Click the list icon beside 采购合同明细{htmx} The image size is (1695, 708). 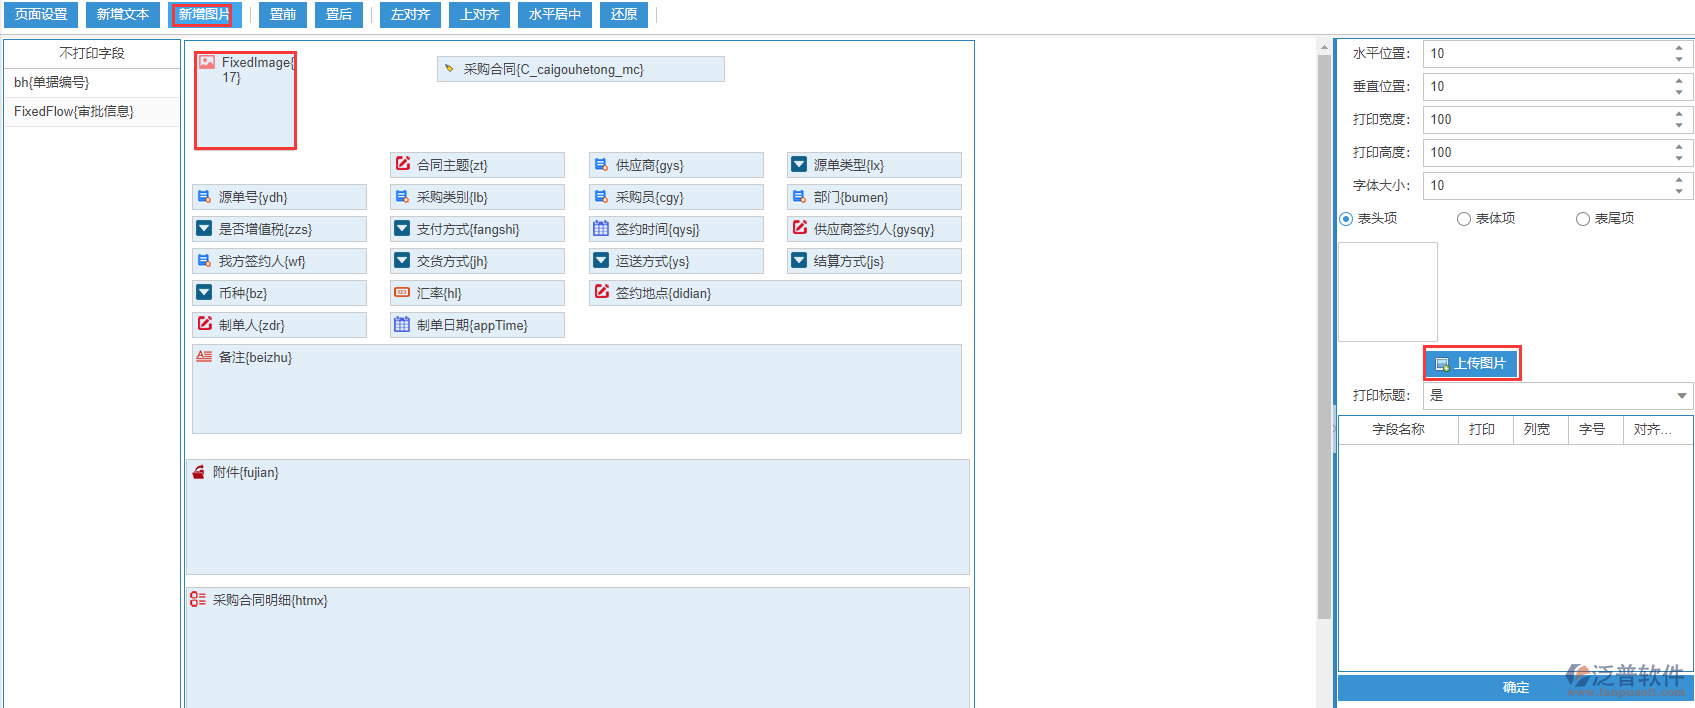[x=198, y=600]
